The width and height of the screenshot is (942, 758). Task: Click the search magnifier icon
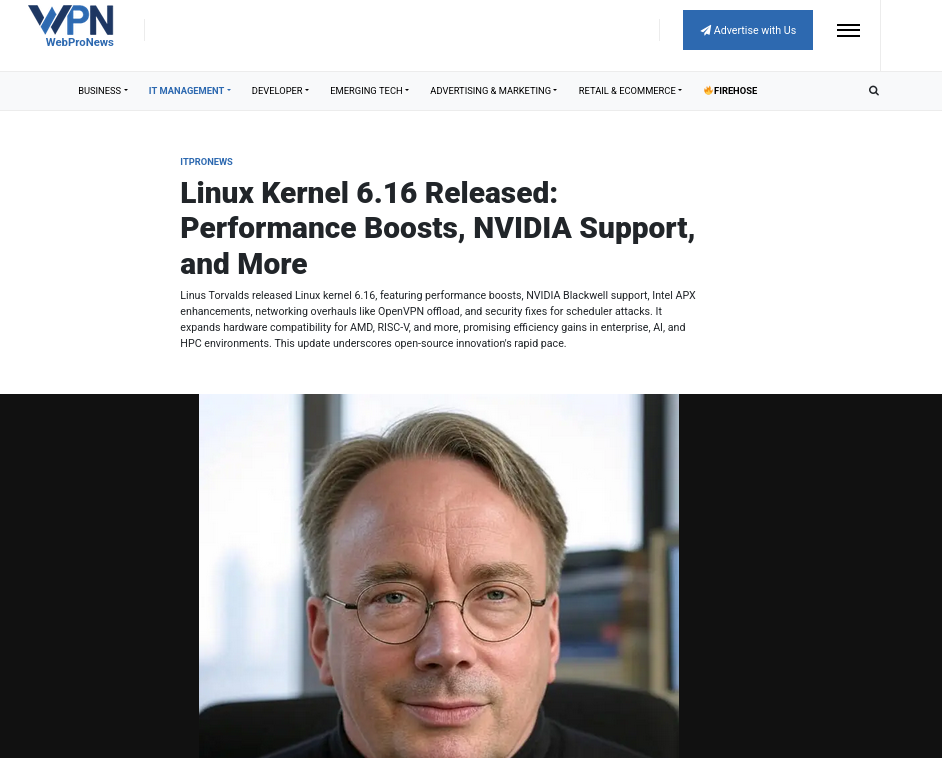pyautogui.click(x=874, y=91)
